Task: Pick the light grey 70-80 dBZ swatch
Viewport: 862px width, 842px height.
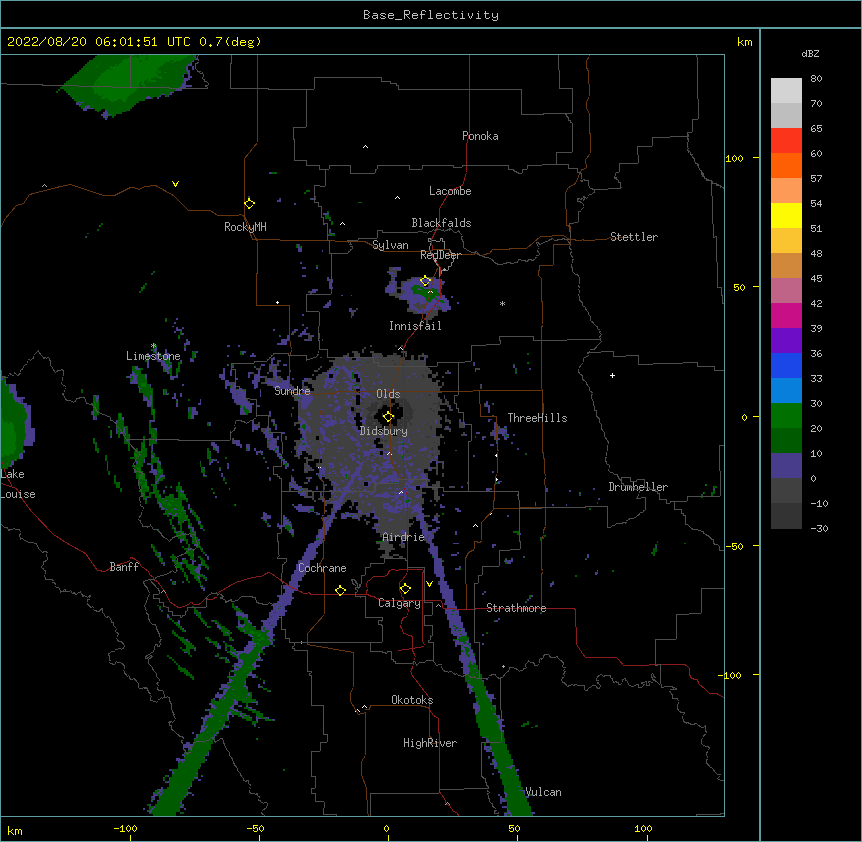Action: (x=786, y=91)
